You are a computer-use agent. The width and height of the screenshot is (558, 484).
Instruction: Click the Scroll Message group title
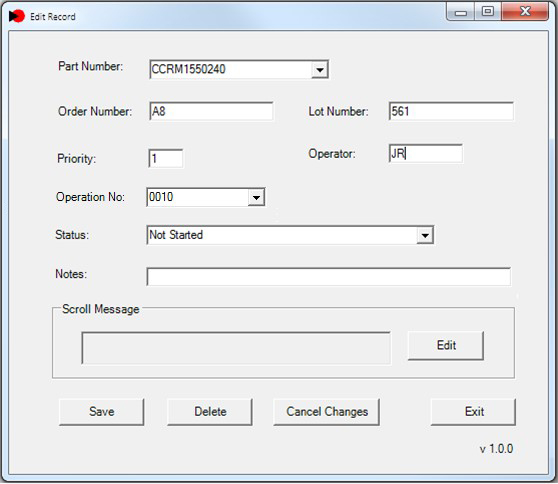pos(100,309)
